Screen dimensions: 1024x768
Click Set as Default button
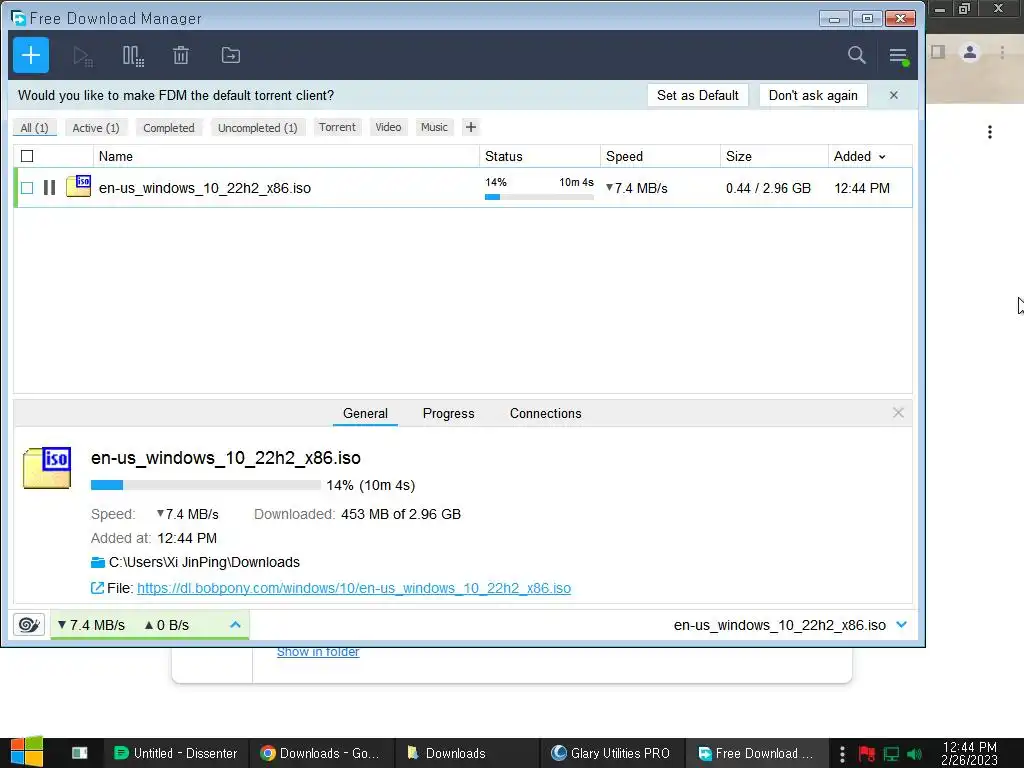(x=697, y=95)
